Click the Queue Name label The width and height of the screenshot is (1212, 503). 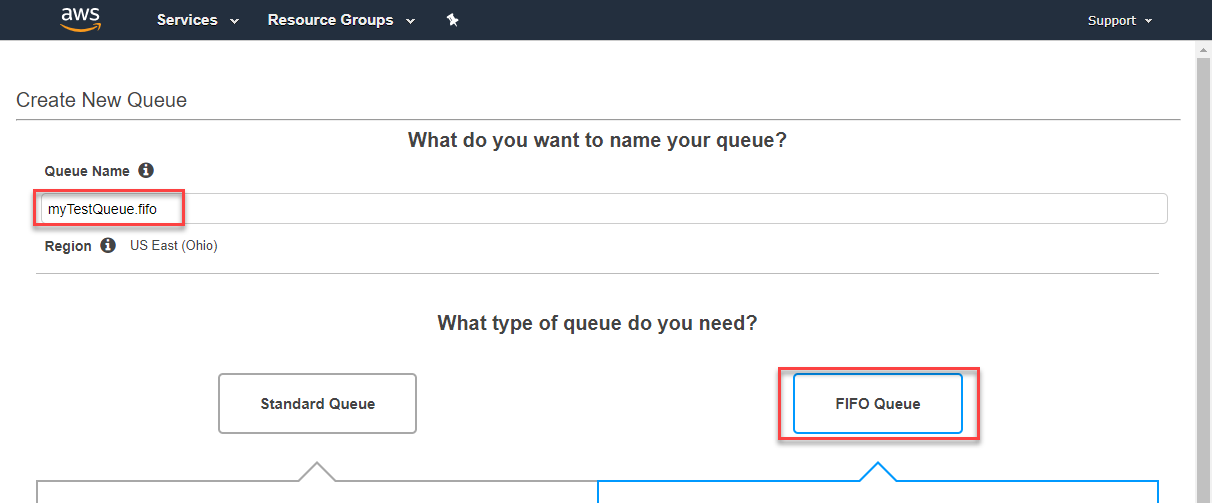click(87, 171)
